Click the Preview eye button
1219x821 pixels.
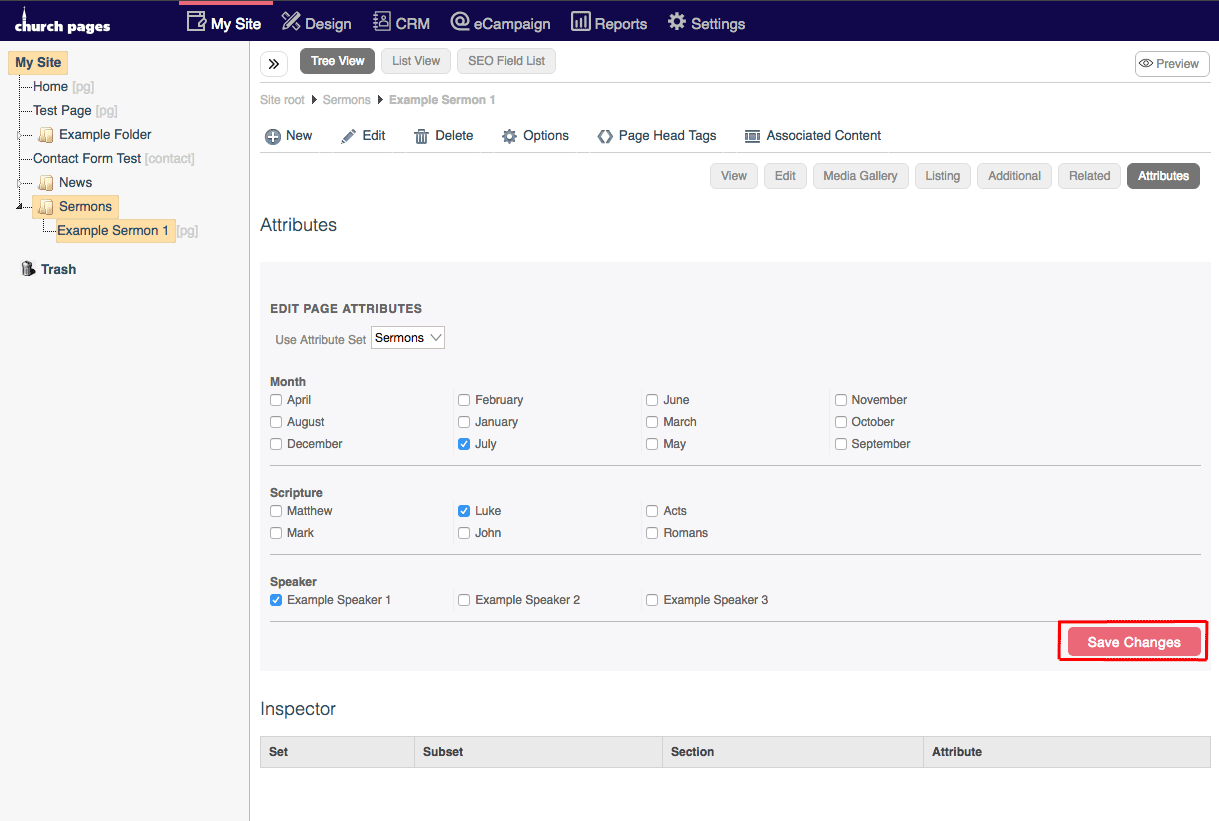[x=1172, y=64]
